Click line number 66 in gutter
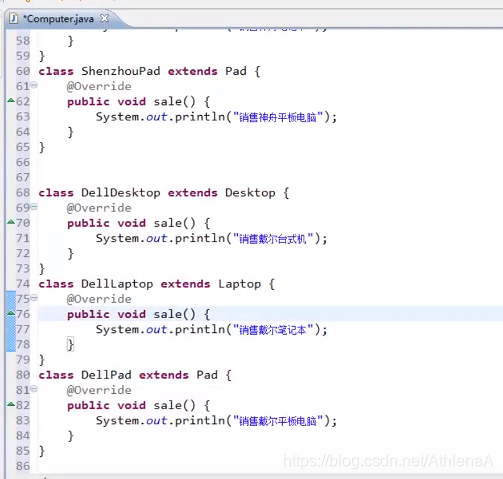 23,162
